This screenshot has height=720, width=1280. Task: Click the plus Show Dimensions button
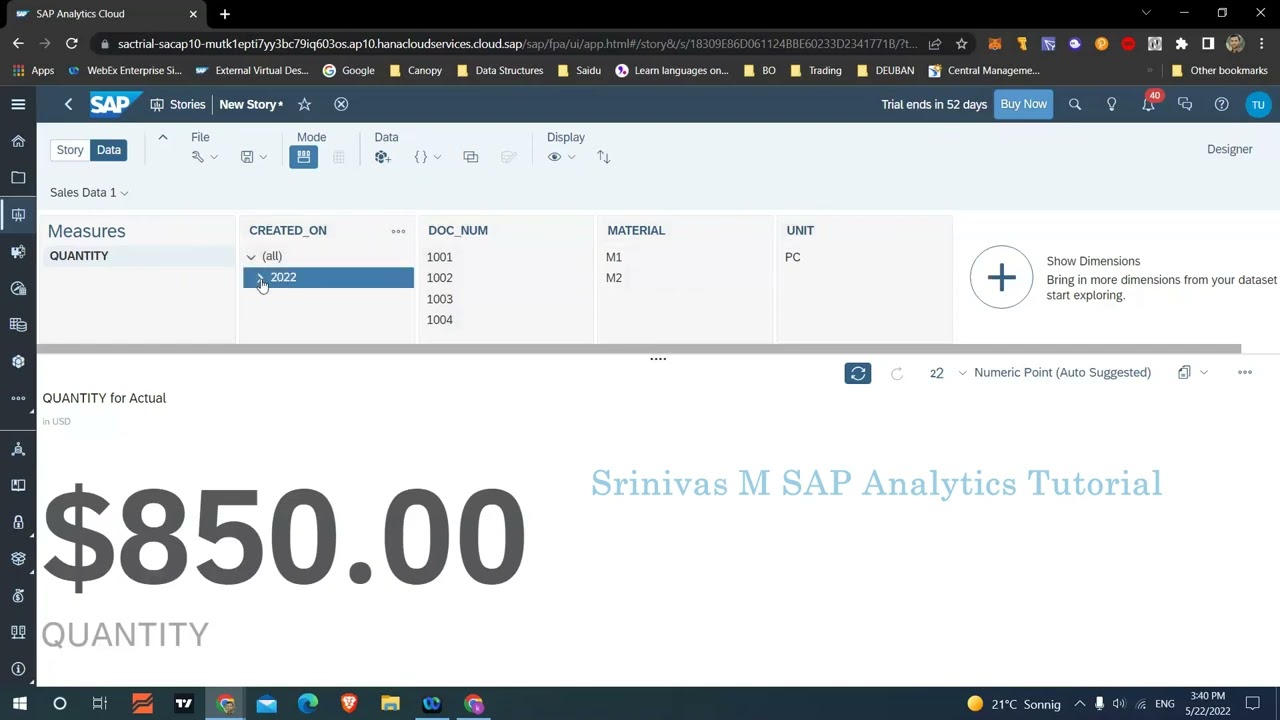pos(1001,277)
